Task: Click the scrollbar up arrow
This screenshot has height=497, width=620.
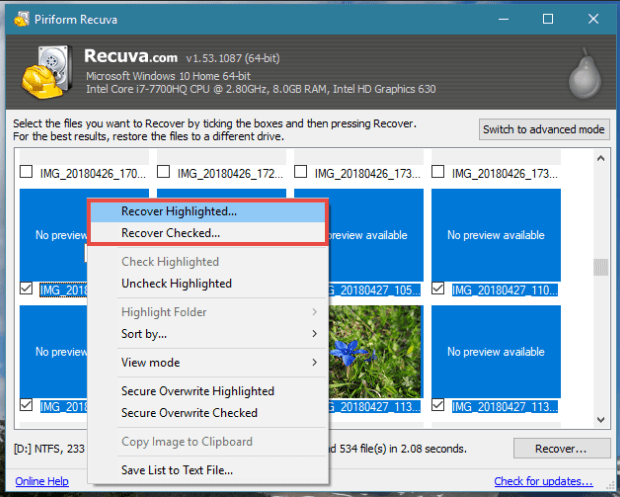Action: coord(601,158)
